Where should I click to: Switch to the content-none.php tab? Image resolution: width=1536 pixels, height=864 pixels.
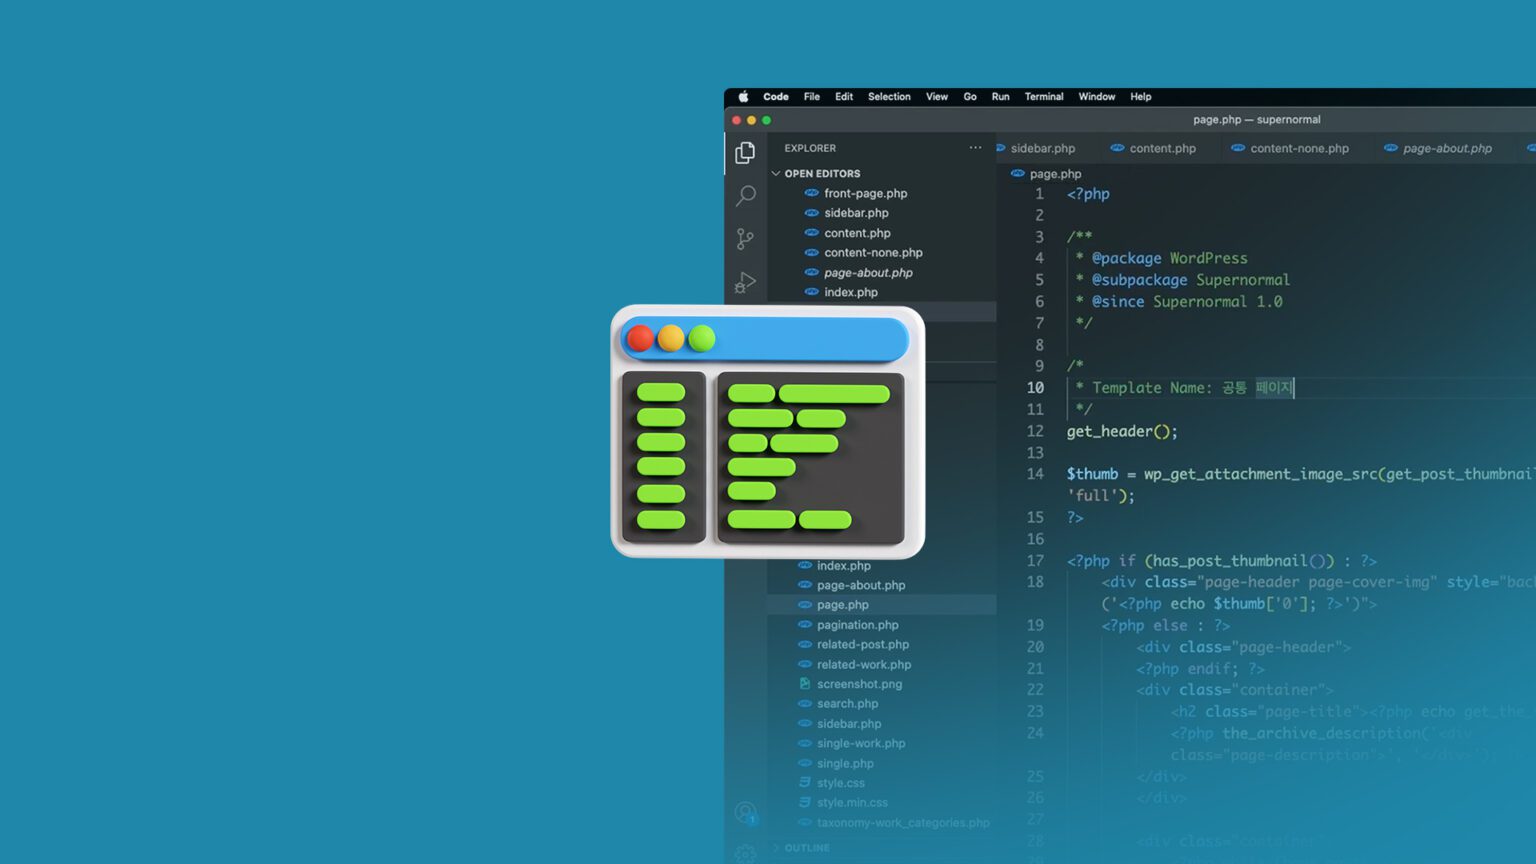tap(1298, 148)
